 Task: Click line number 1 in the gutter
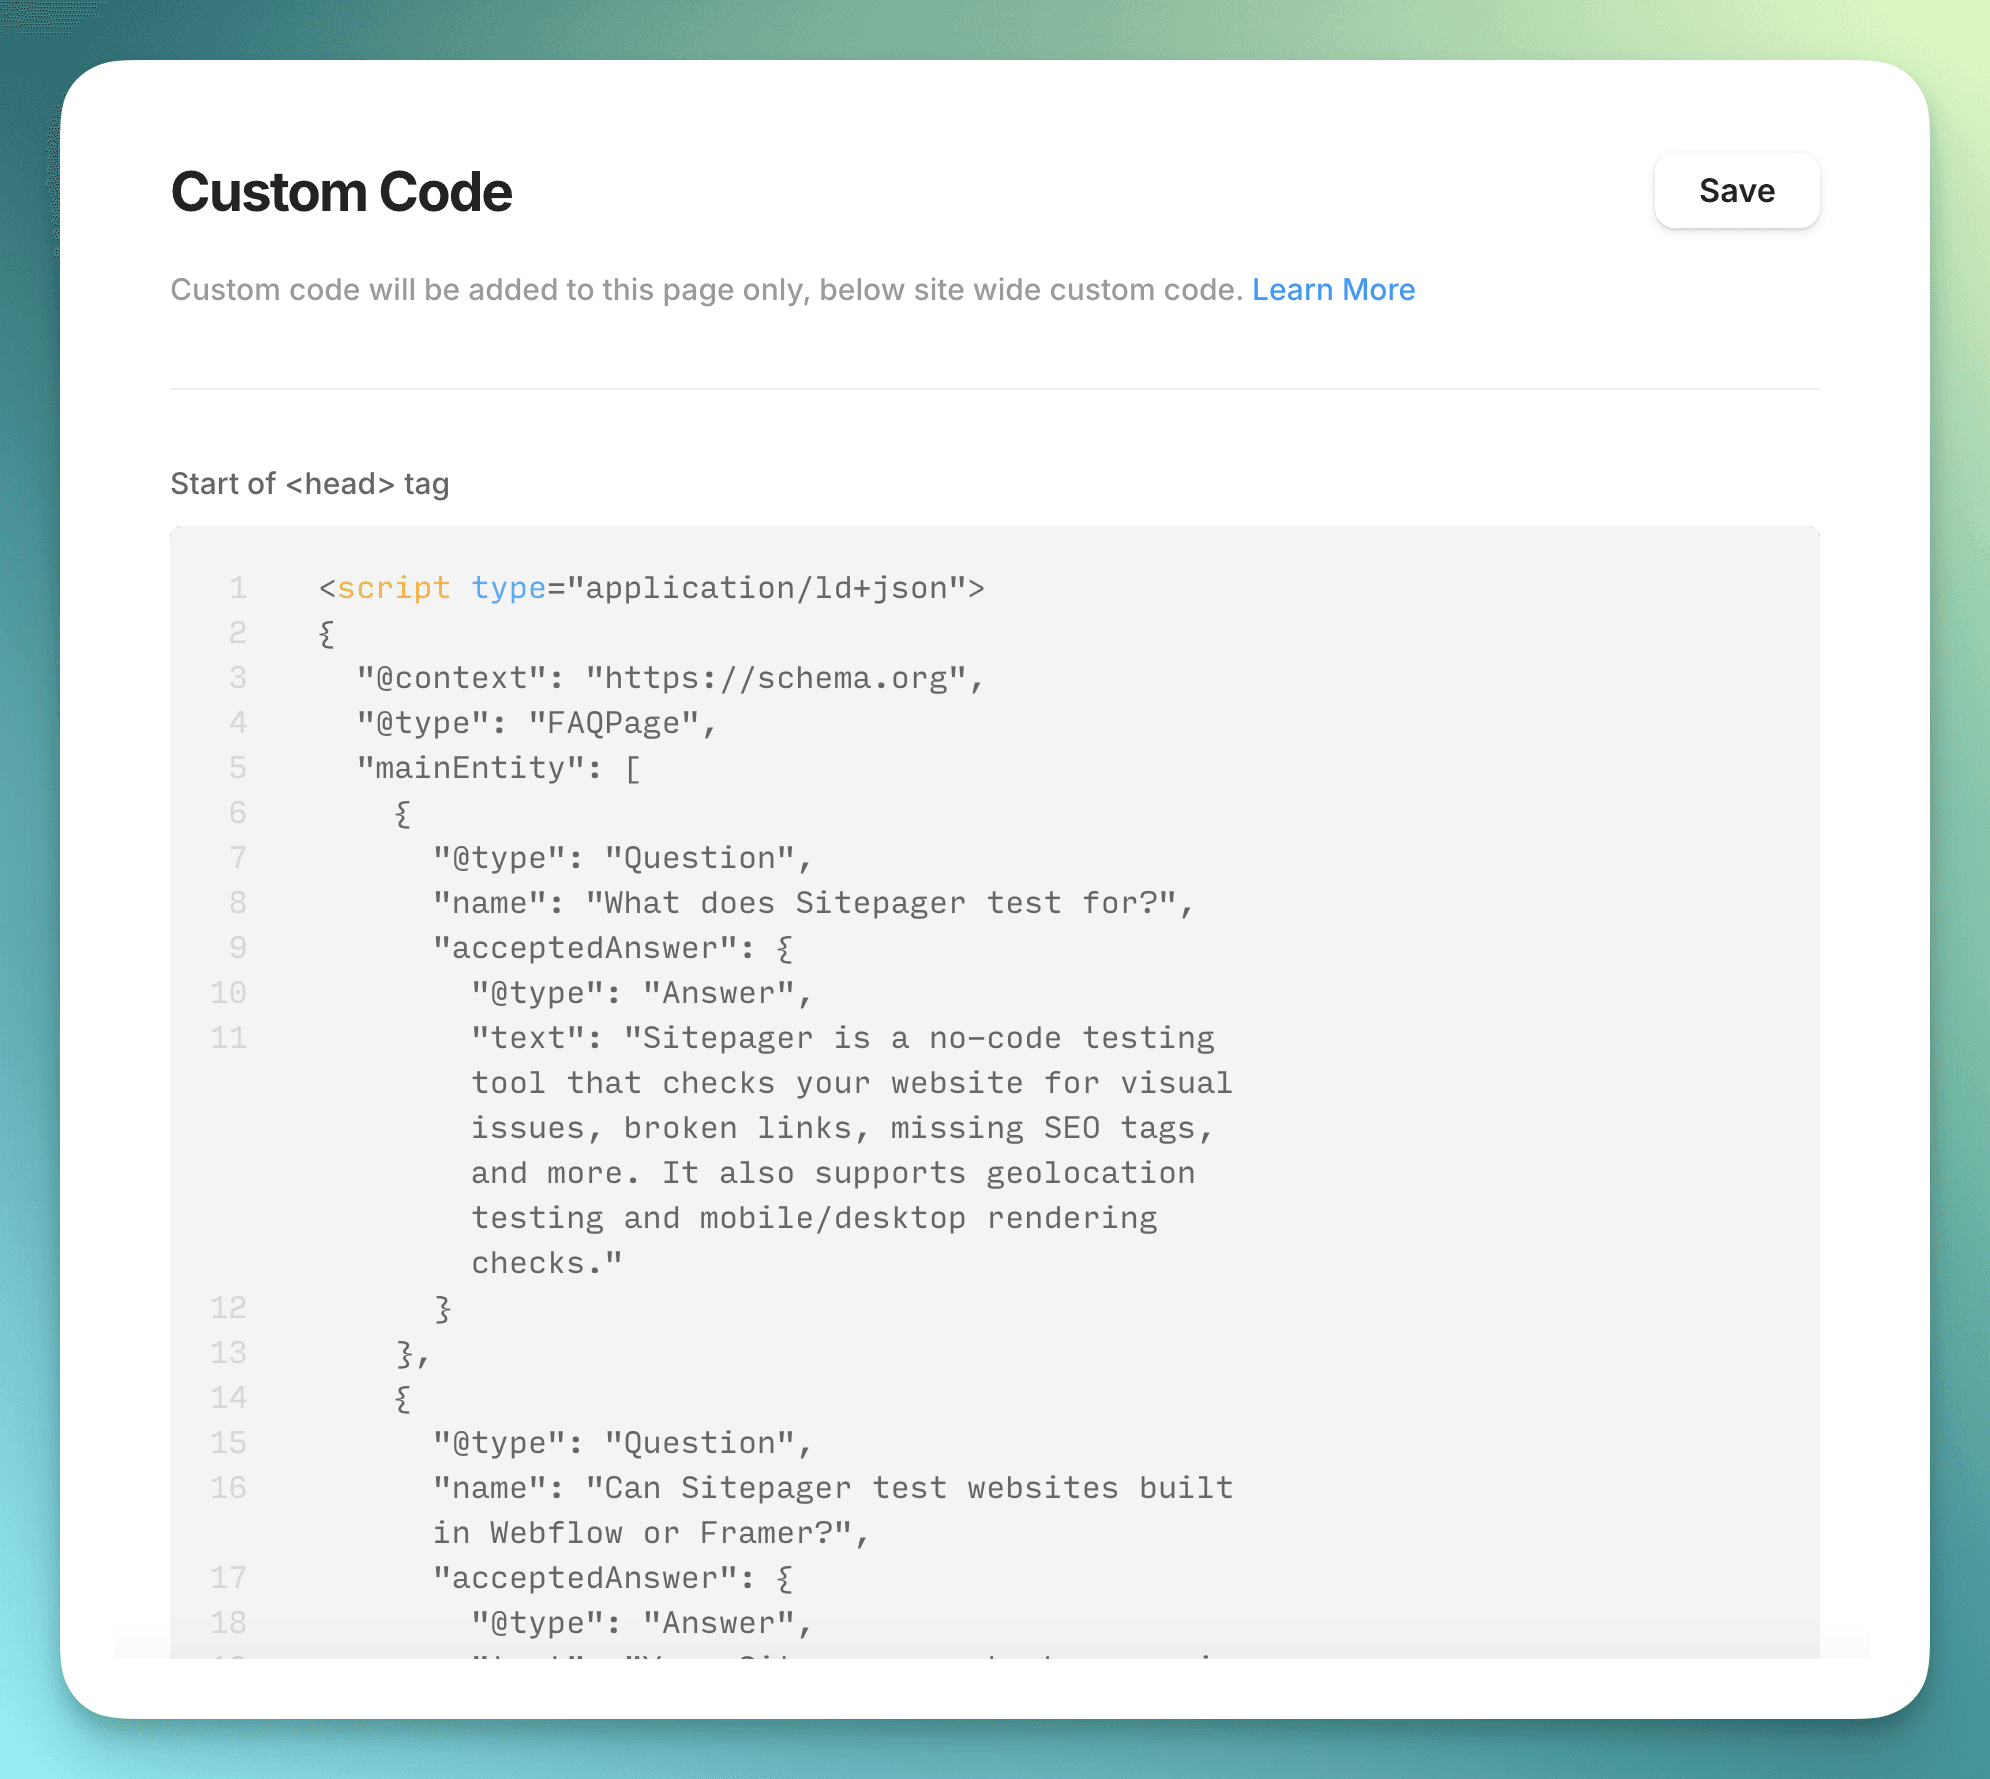tap(238, 588)
